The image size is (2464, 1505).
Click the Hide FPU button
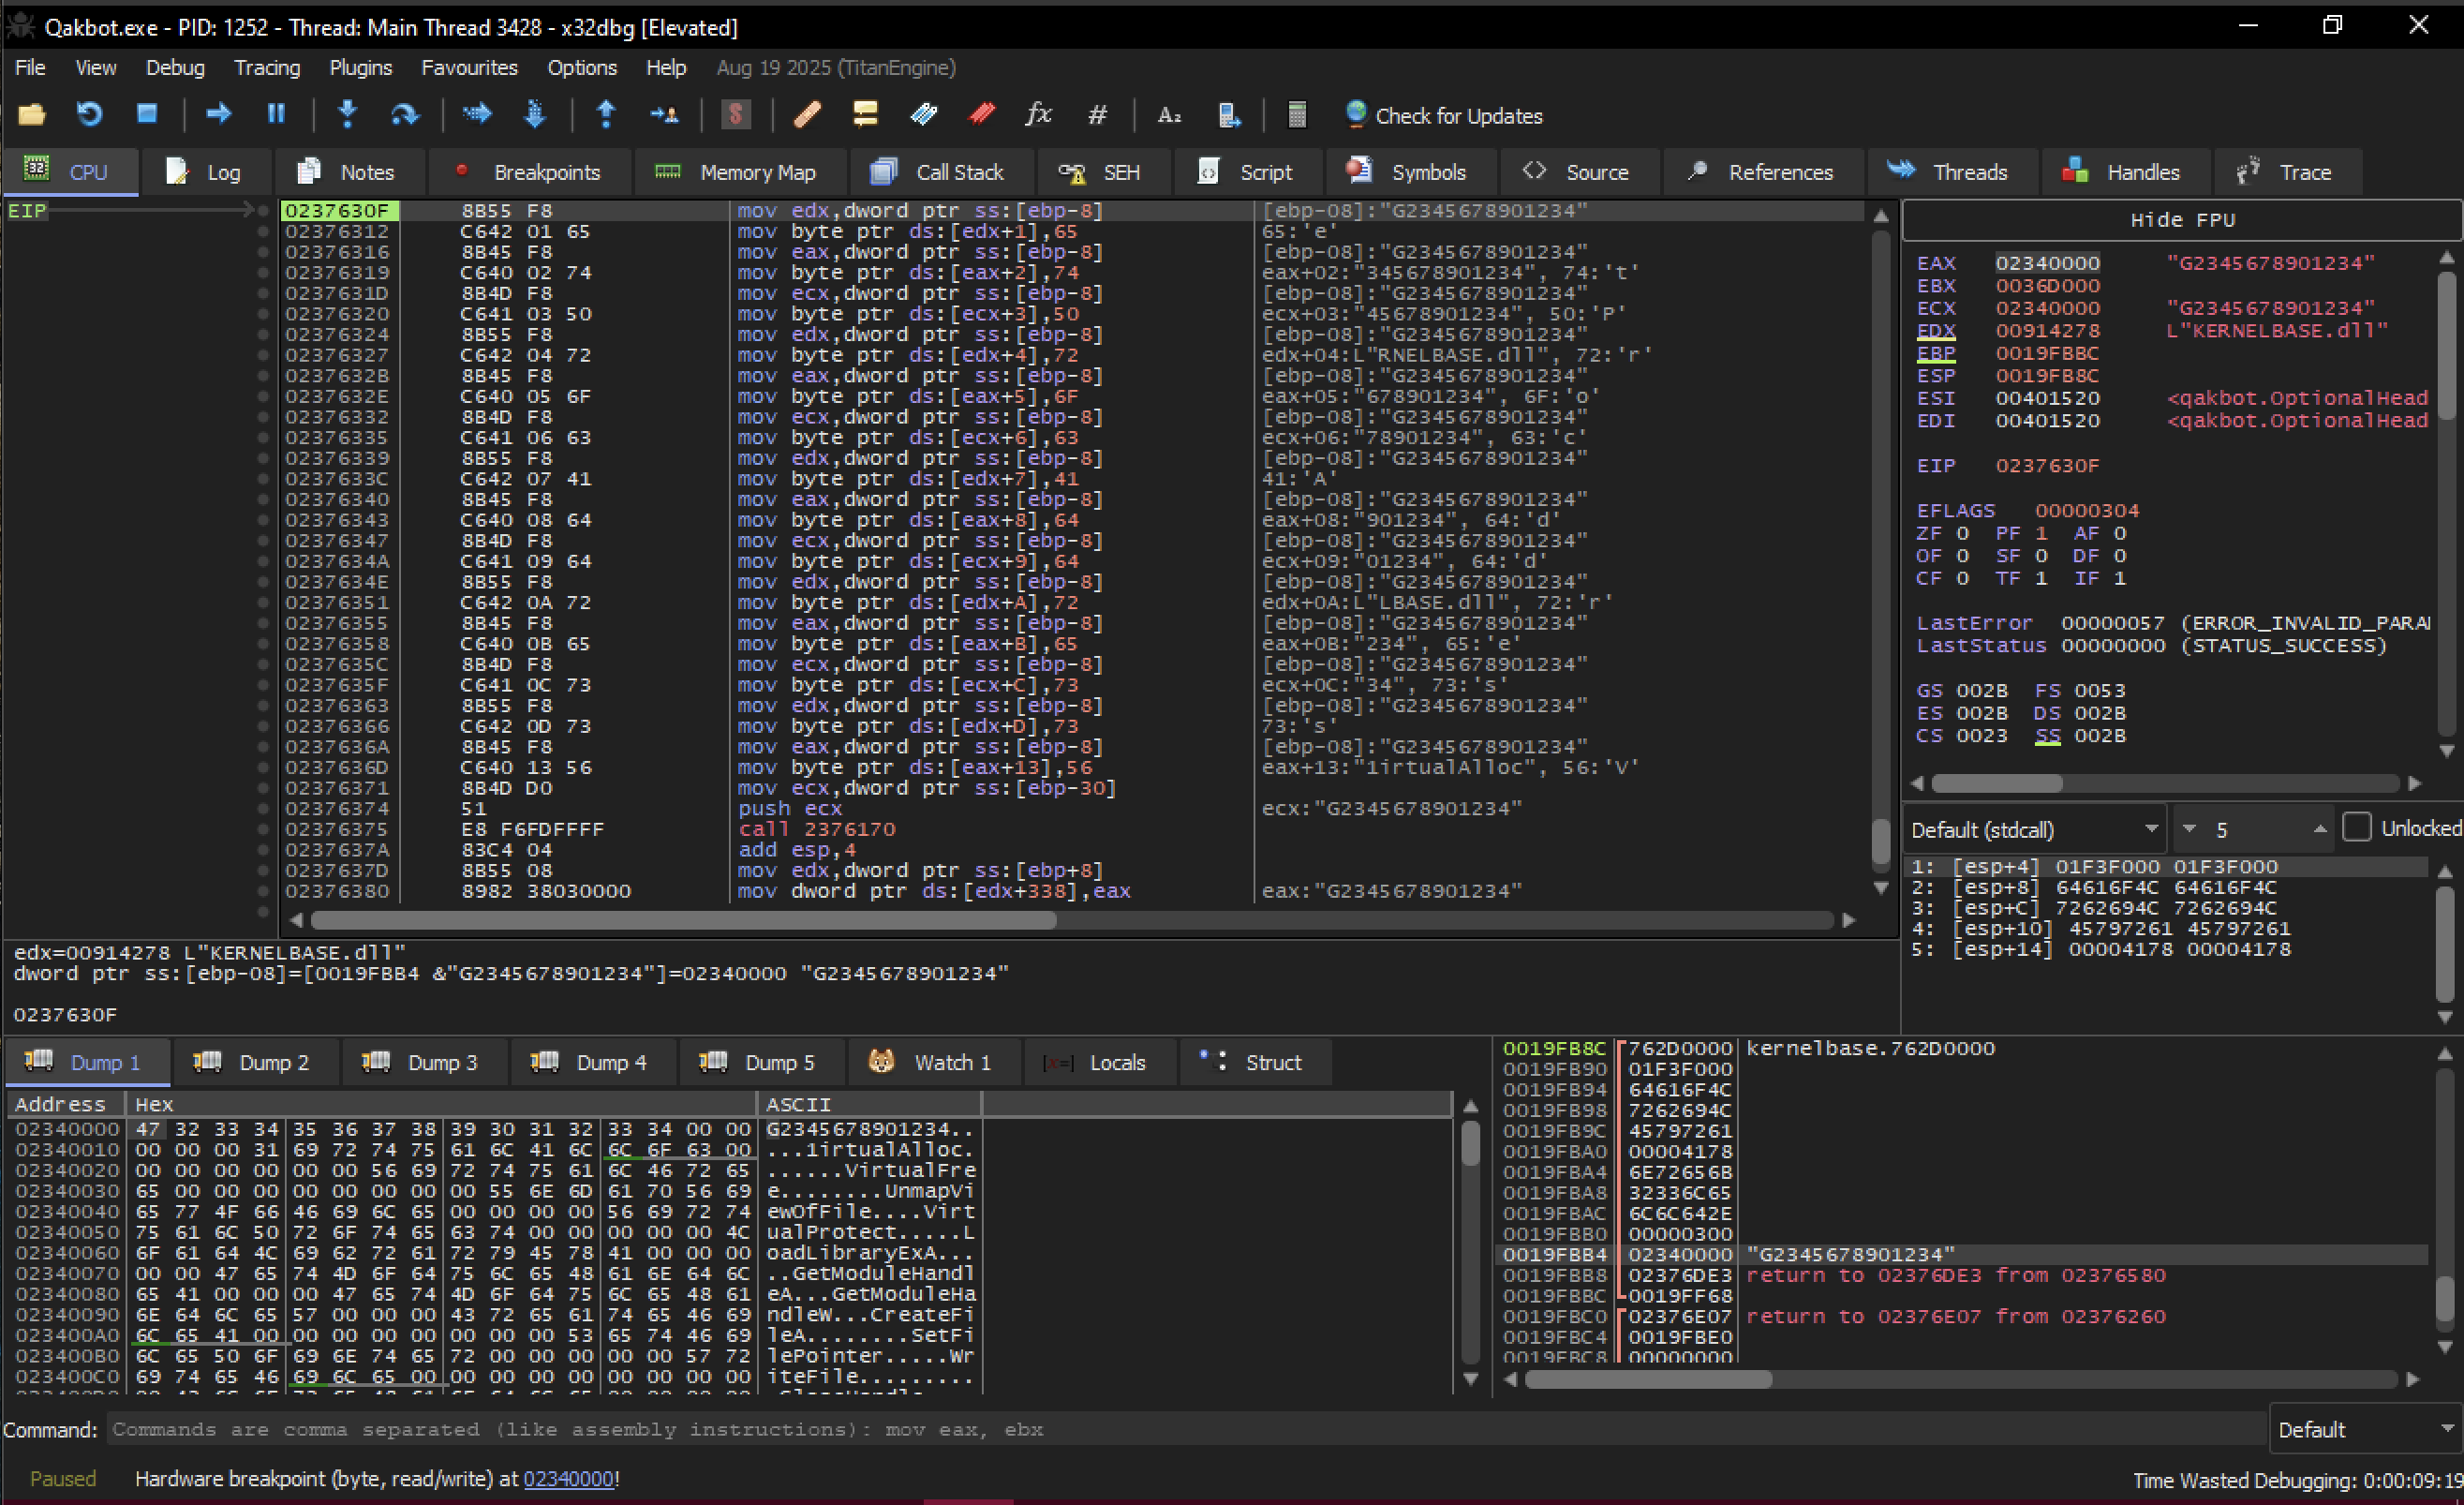point(2182,220)
